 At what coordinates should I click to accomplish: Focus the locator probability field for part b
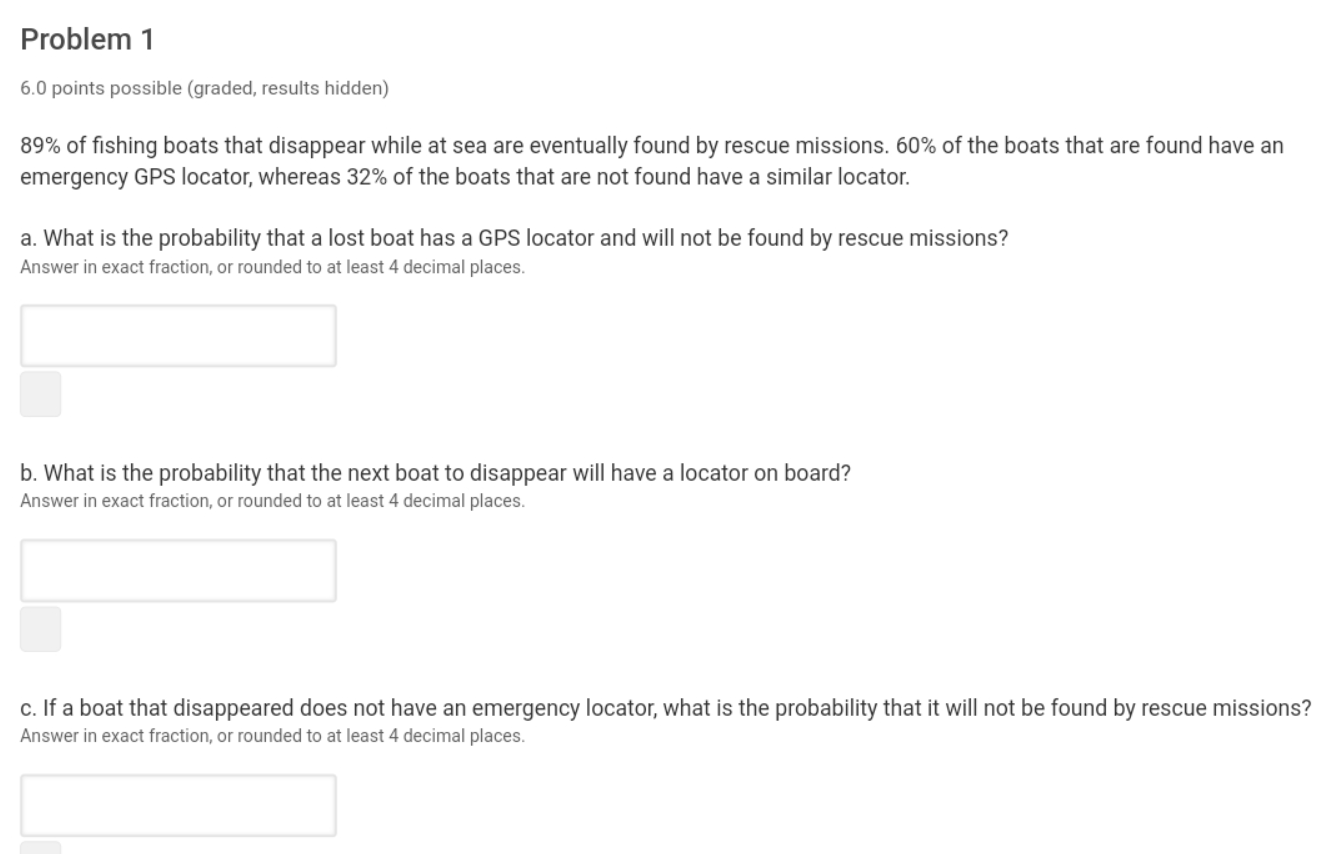click(178, 570)
